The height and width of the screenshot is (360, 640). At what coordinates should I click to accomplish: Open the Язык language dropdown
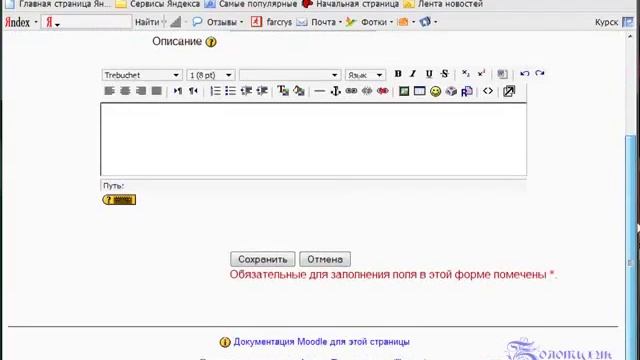click(365, 75)
